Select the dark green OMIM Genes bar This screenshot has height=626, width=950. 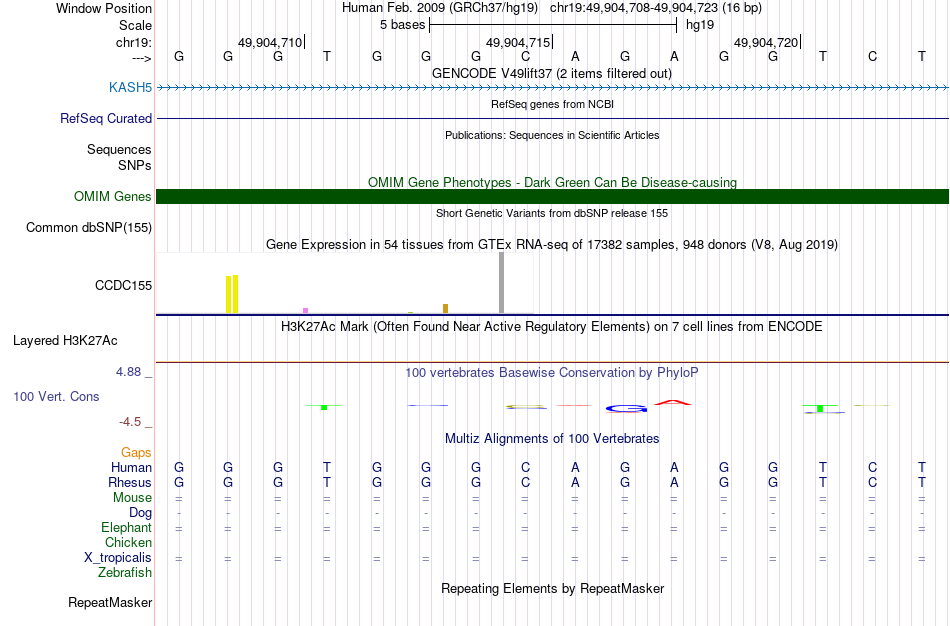[553, 196]
